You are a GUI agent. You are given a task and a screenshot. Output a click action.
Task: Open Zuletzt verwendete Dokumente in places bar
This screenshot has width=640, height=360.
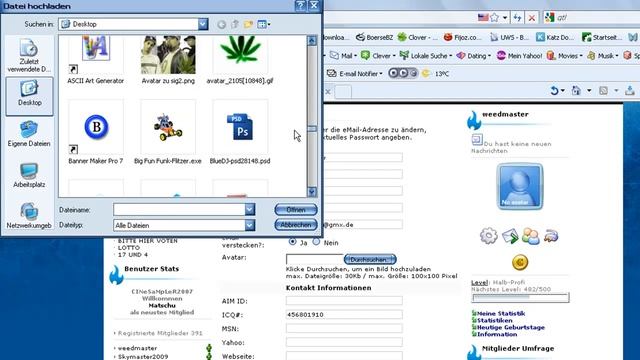(29, 56)
